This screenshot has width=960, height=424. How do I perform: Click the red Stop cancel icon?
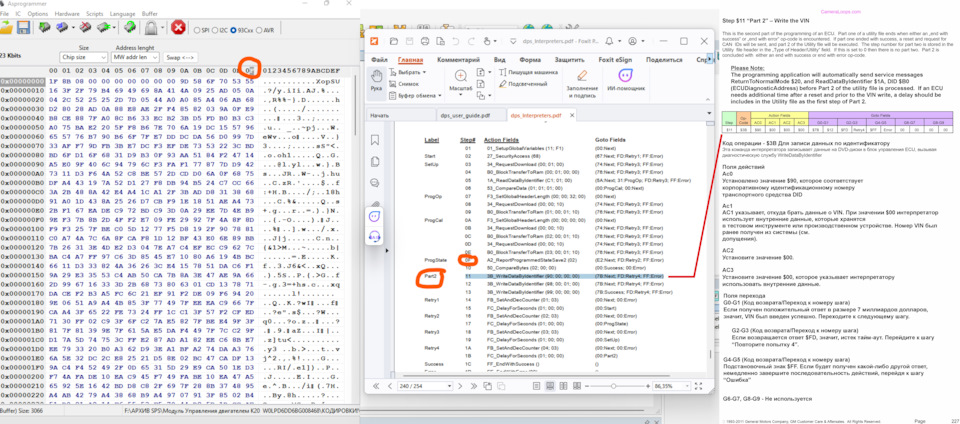pos(178,27)
